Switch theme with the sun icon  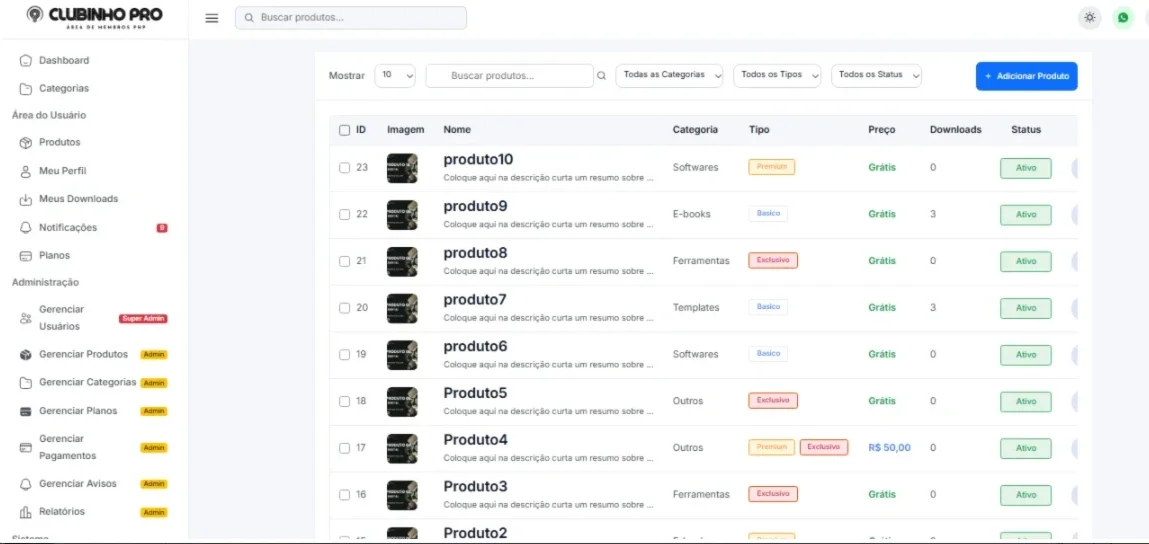pos(1090,18)
